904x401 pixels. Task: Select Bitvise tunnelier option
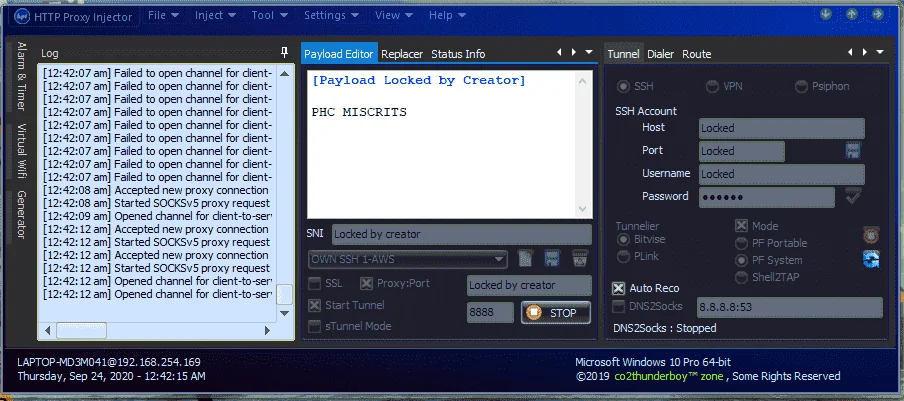click(x=623, y=239)
